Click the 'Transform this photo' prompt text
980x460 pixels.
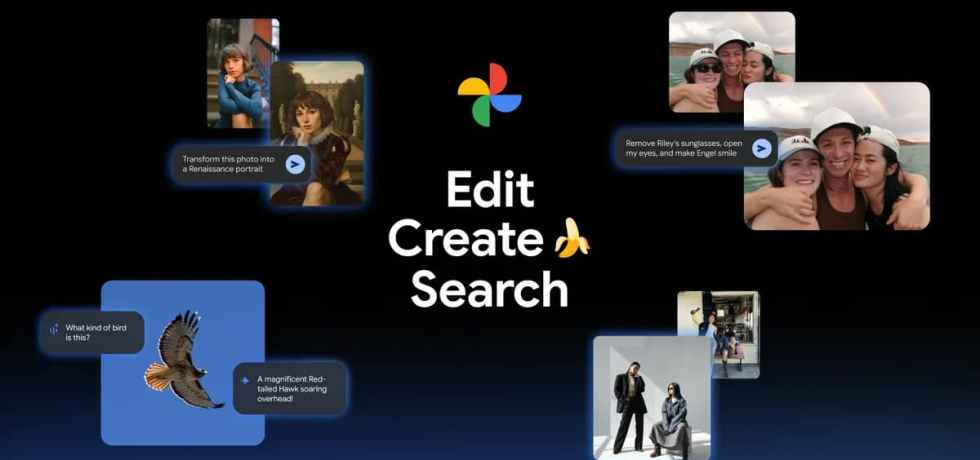click(x=228, y=164)
